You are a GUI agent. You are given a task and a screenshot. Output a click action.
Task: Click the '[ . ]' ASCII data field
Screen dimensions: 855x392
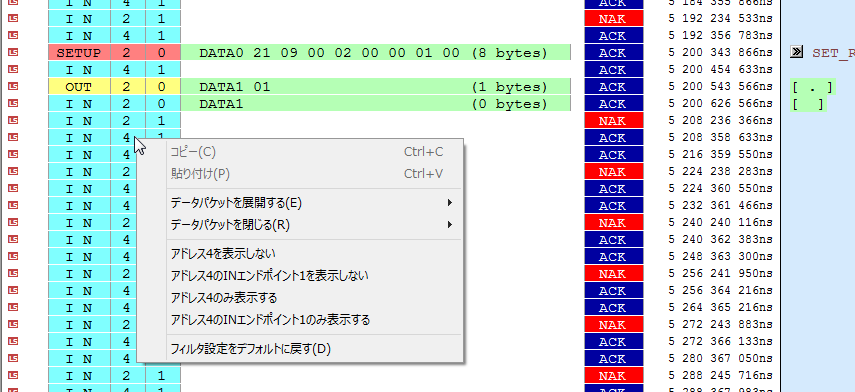813,87
